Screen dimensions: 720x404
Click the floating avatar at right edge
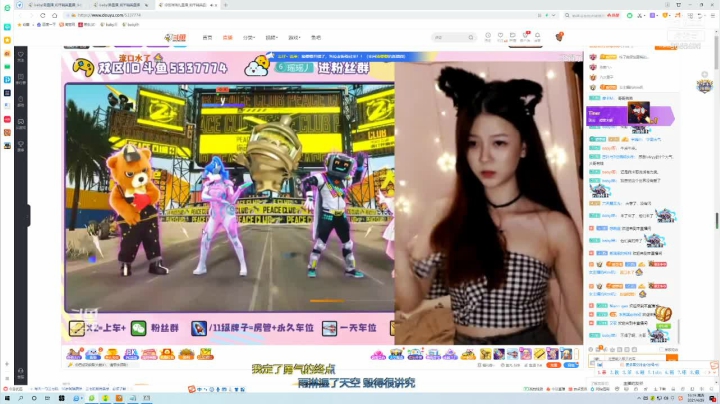coord(704,85)
